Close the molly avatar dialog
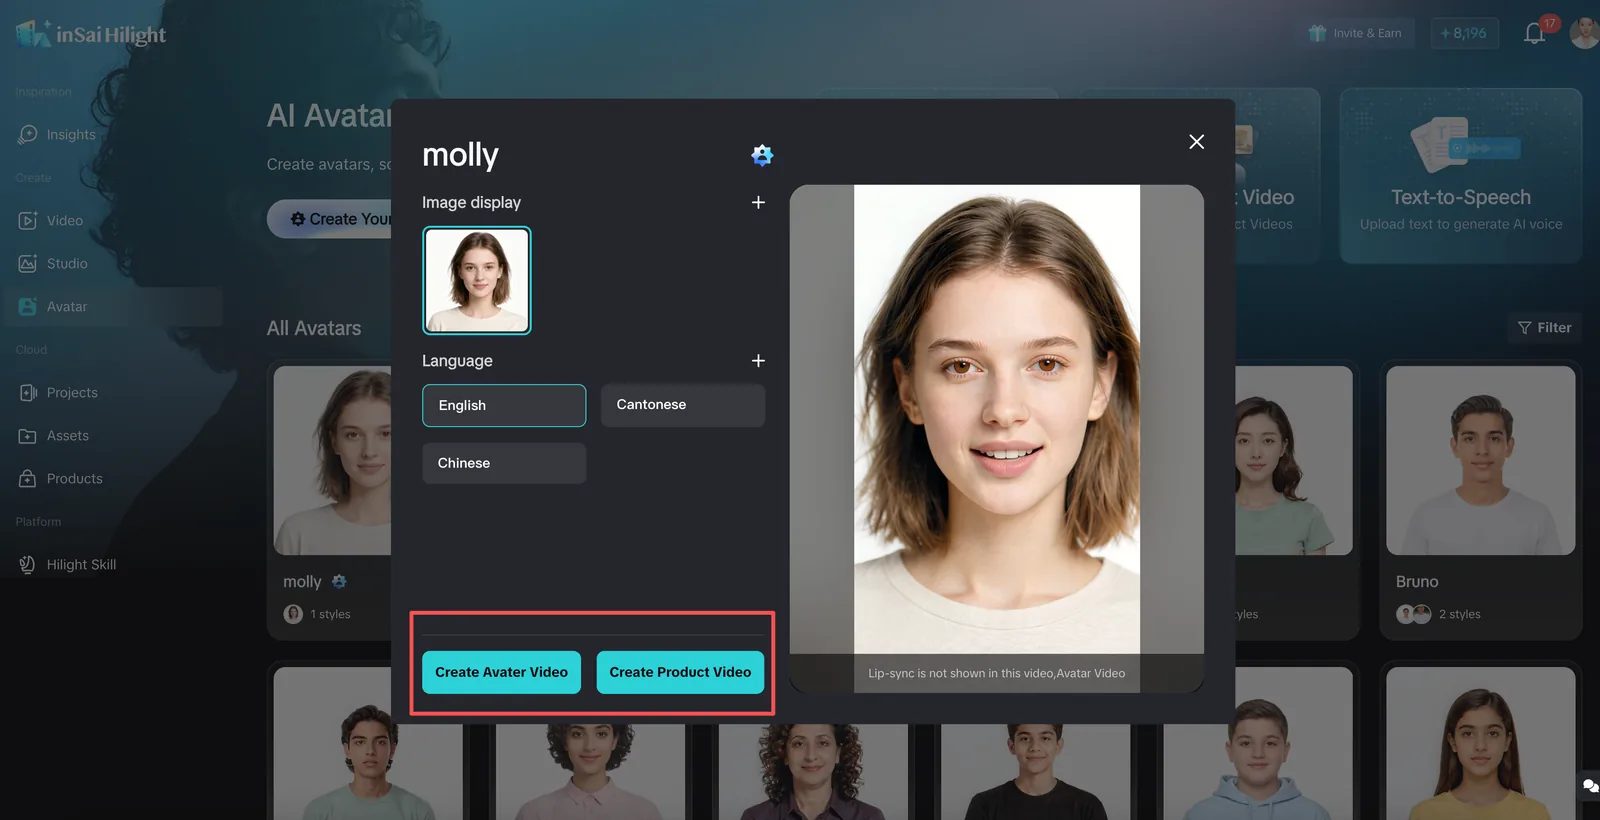The width and height of the screenshot is (1600, 820). (x=1196, y=142)
